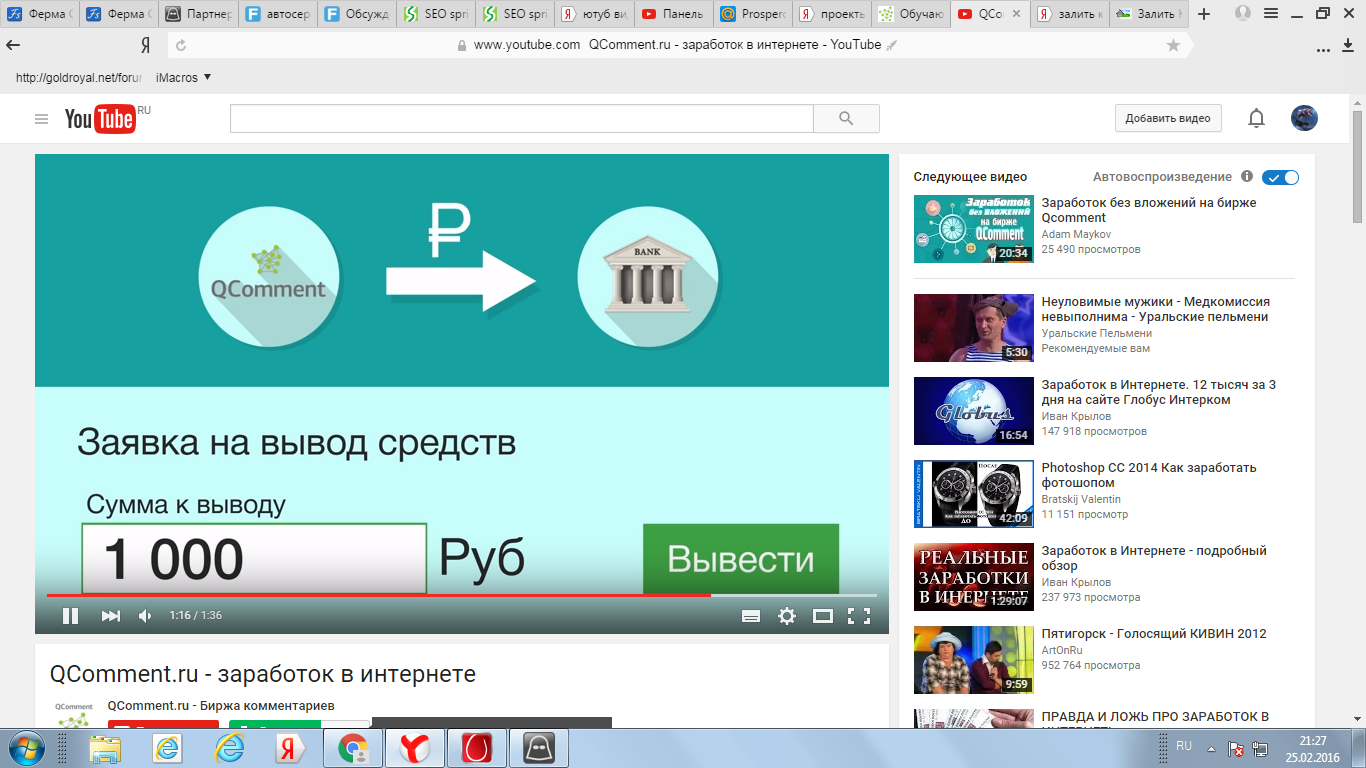Viewport: 1366px width, 768px height.
Task: Click the Yandex Я address bar icon
Action: (x=145, y=45)
